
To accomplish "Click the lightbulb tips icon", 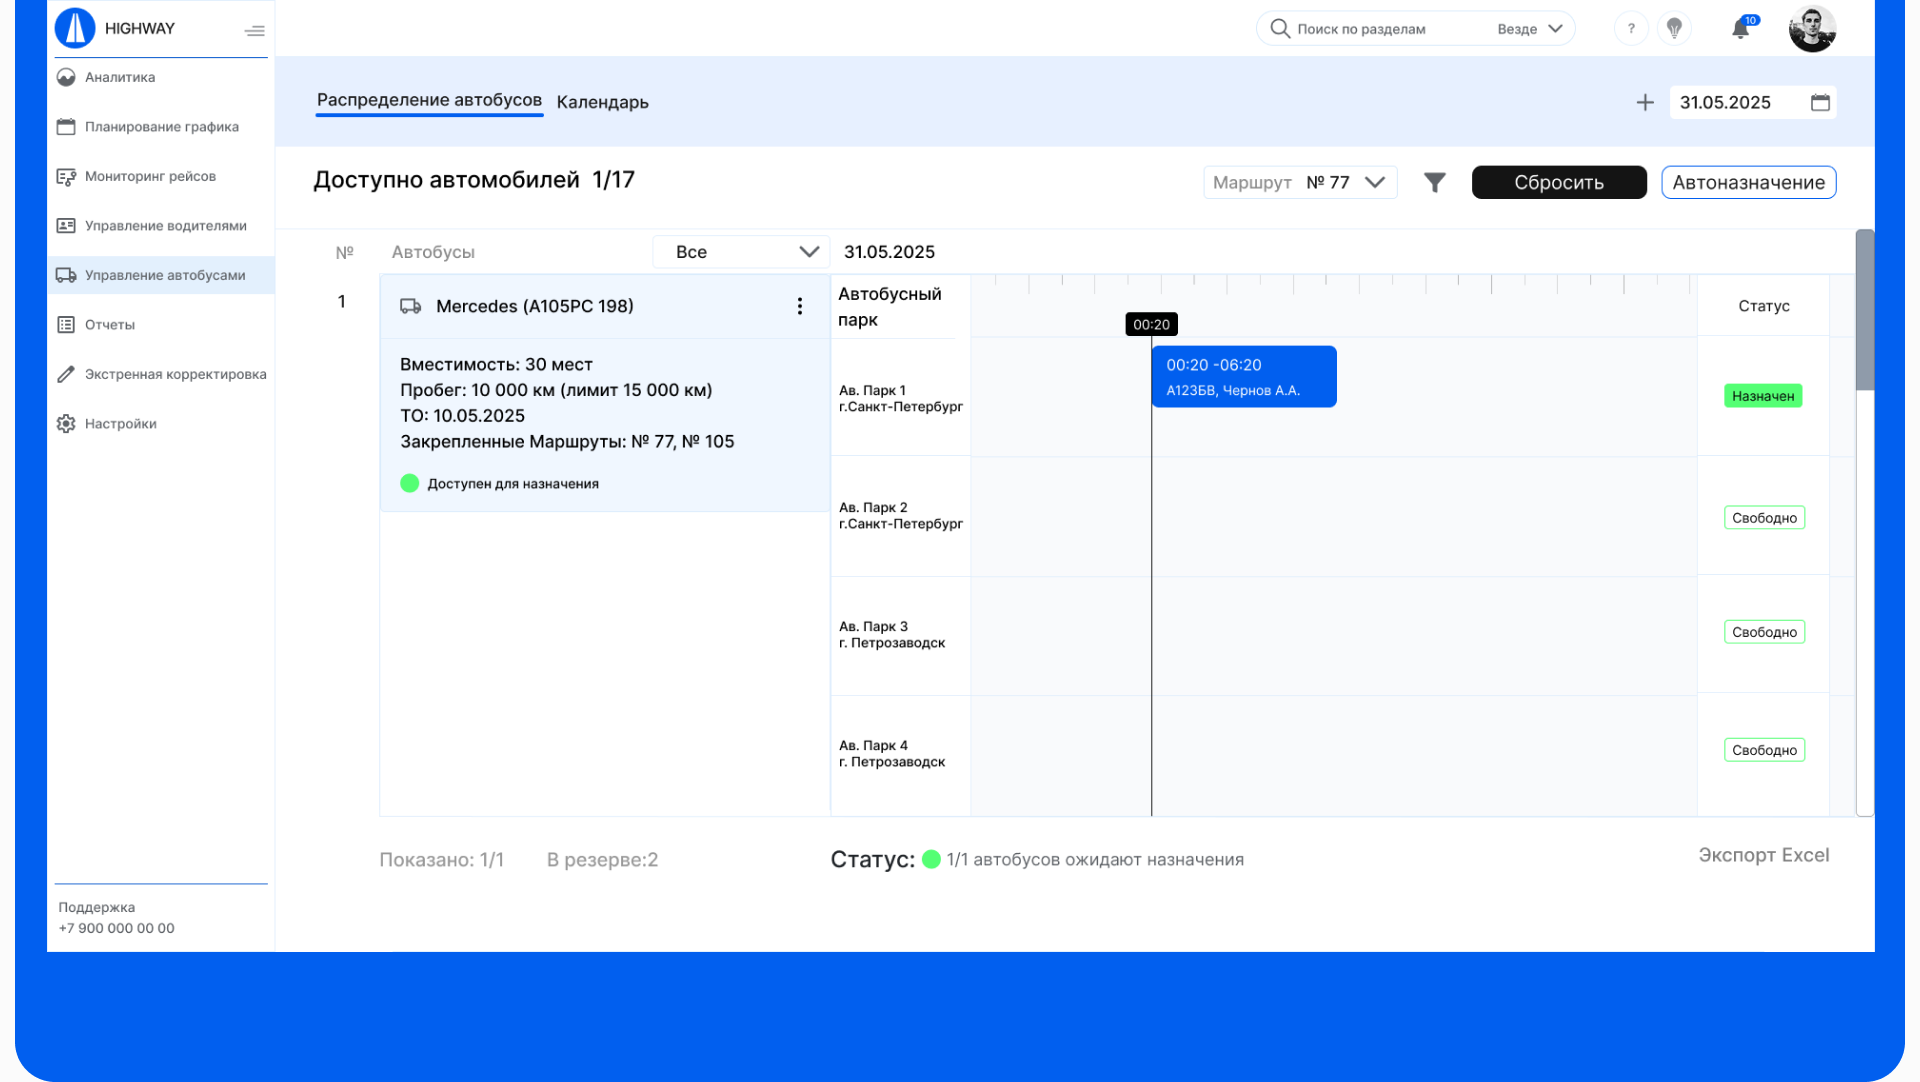I will click(x=1675, y=28).
